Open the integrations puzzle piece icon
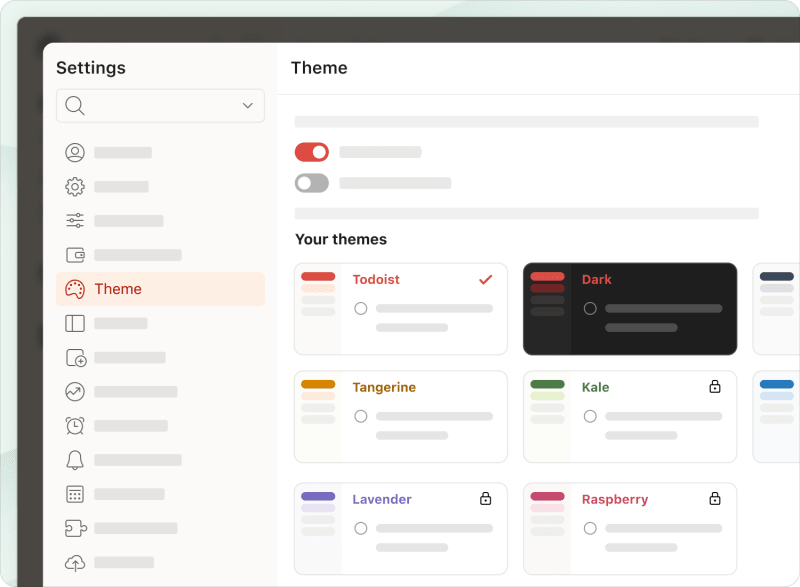The height and width of the screenshot is (587, 800). [74, 528]
